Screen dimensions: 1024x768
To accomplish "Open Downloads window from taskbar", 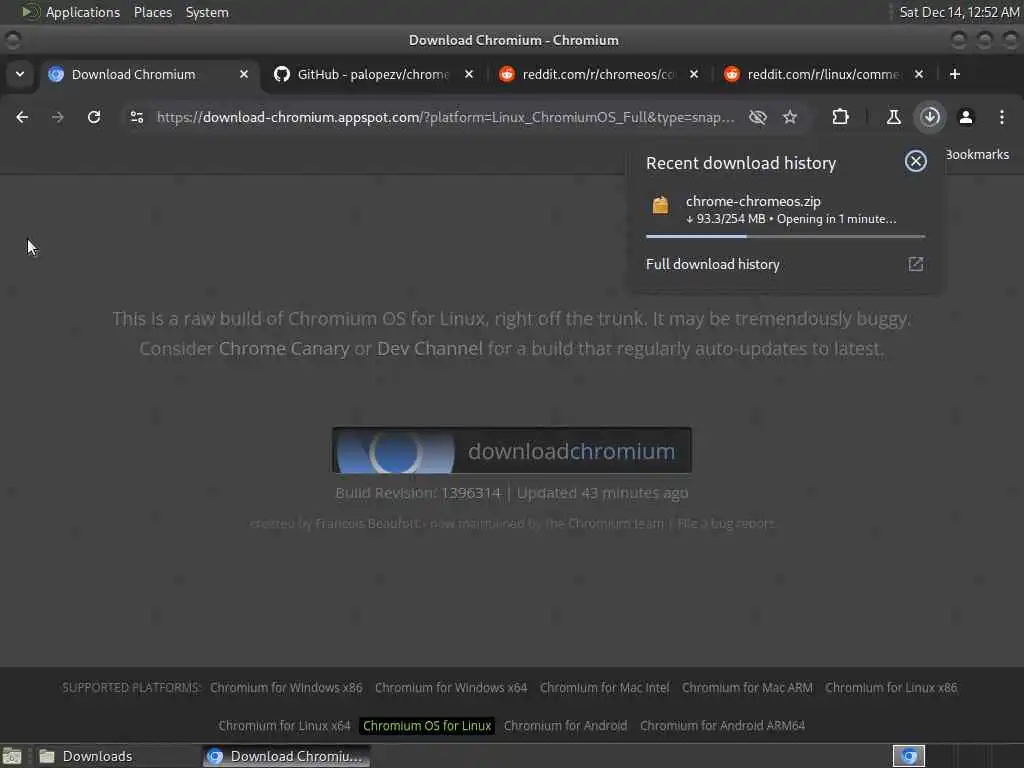I will [x=118, y=756].
